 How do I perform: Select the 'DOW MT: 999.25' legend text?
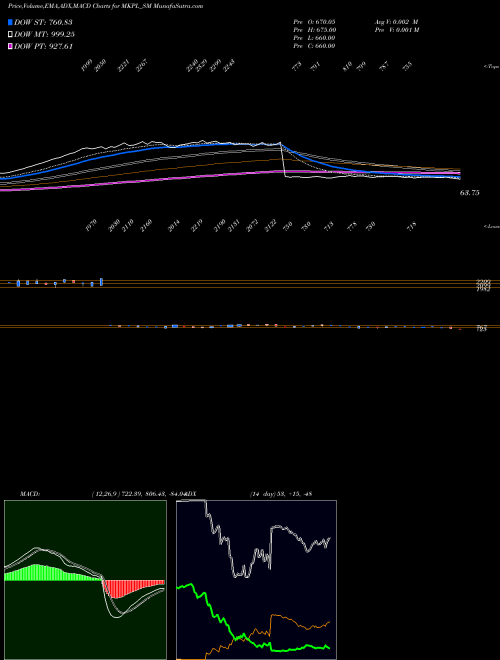click(44, 35)
